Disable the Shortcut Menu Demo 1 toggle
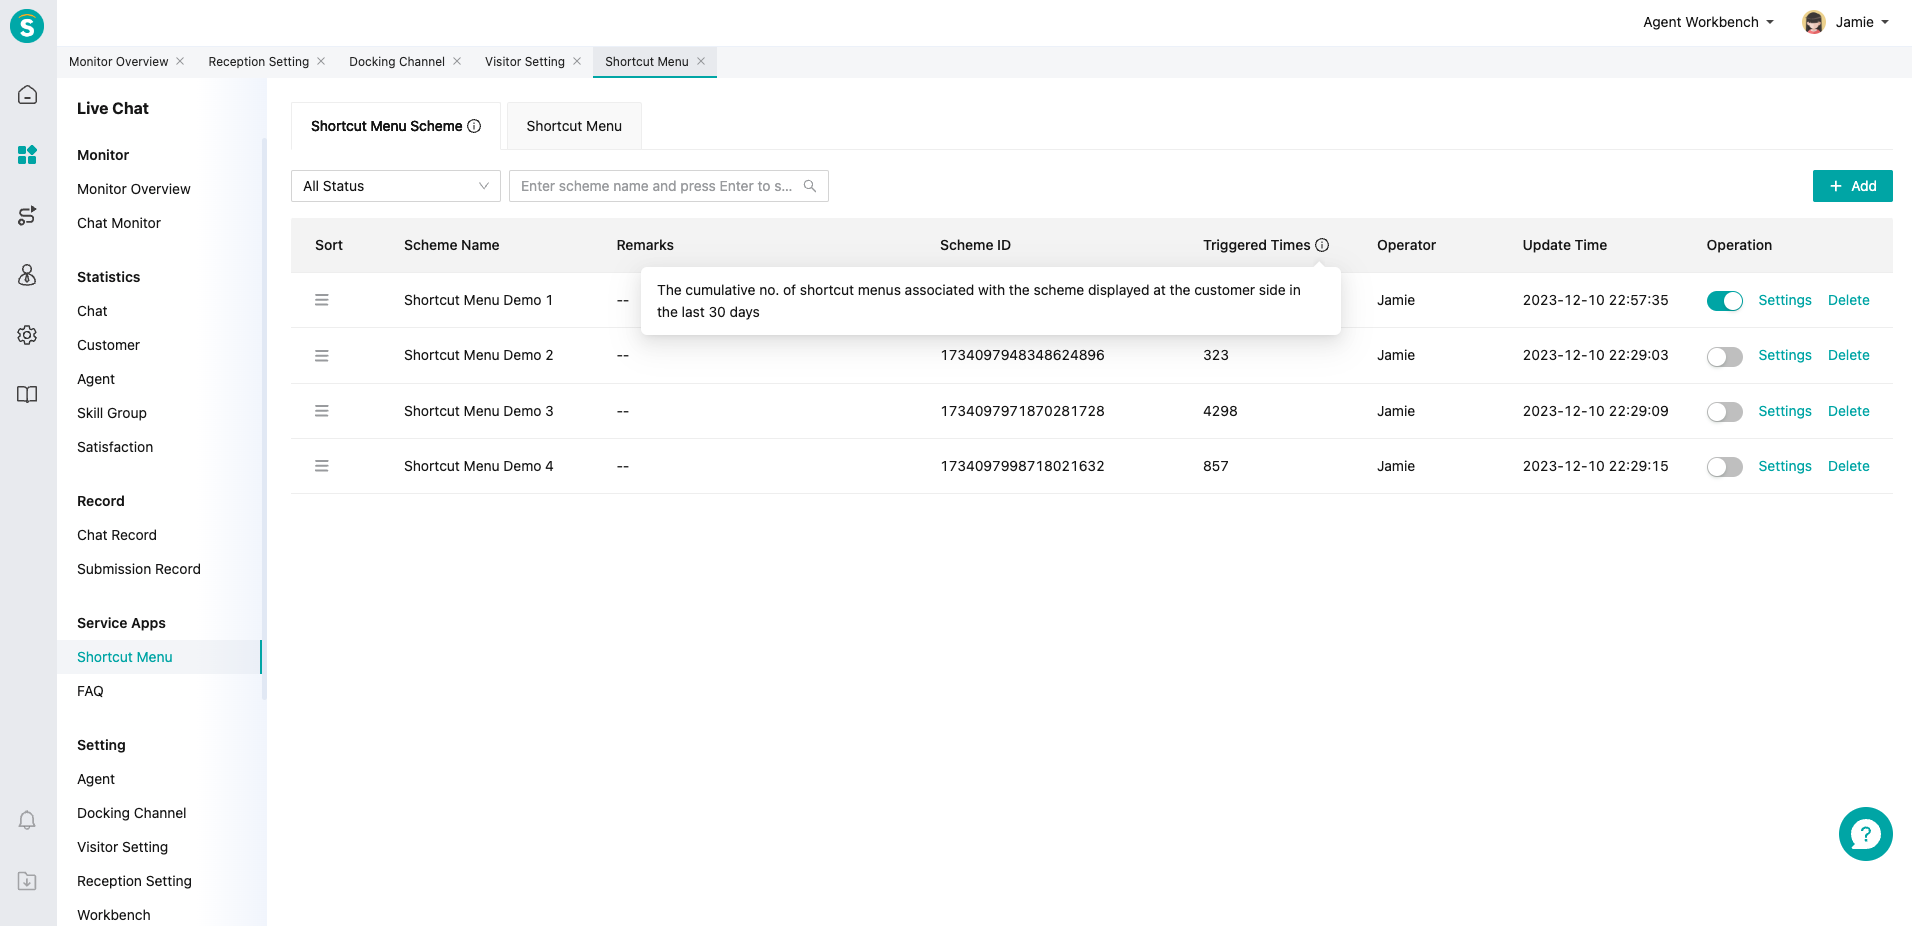The height and width of the screenshot is (926, 1912). pyautogui.click(x=1724, y=301)
